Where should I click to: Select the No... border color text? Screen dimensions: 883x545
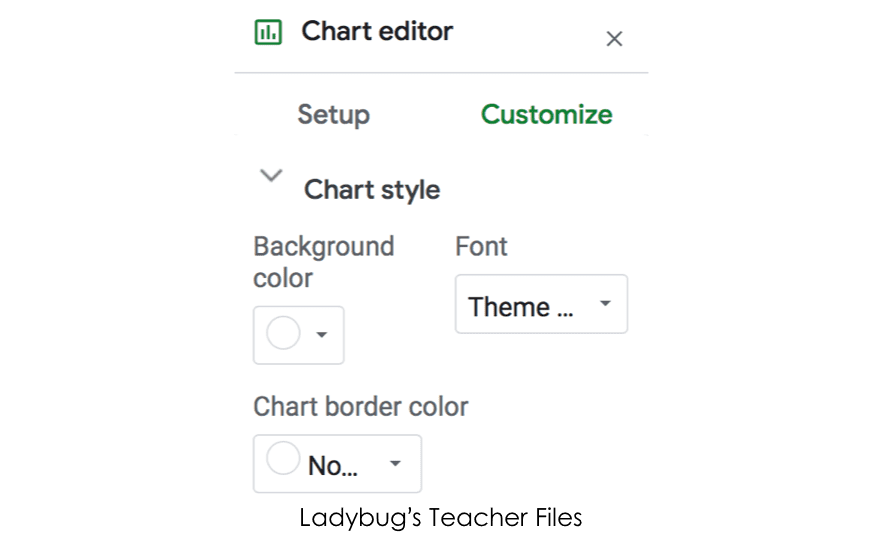click(x=332, y=466)
